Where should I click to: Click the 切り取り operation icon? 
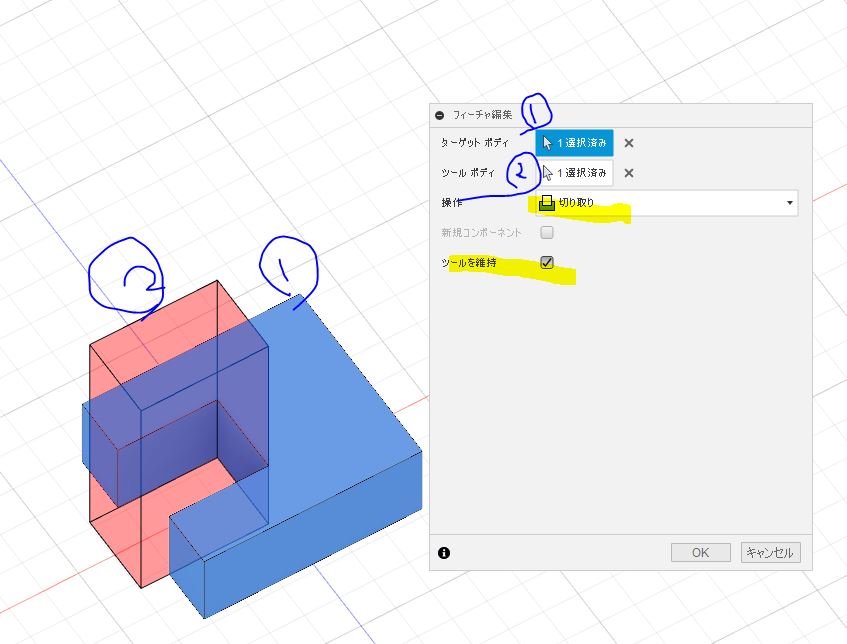[x=547, y=203]
